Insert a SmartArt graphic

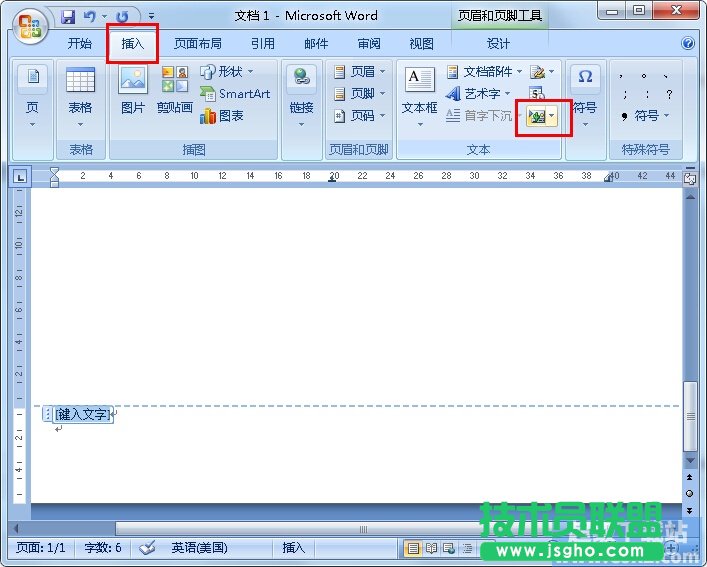(235, 94)
